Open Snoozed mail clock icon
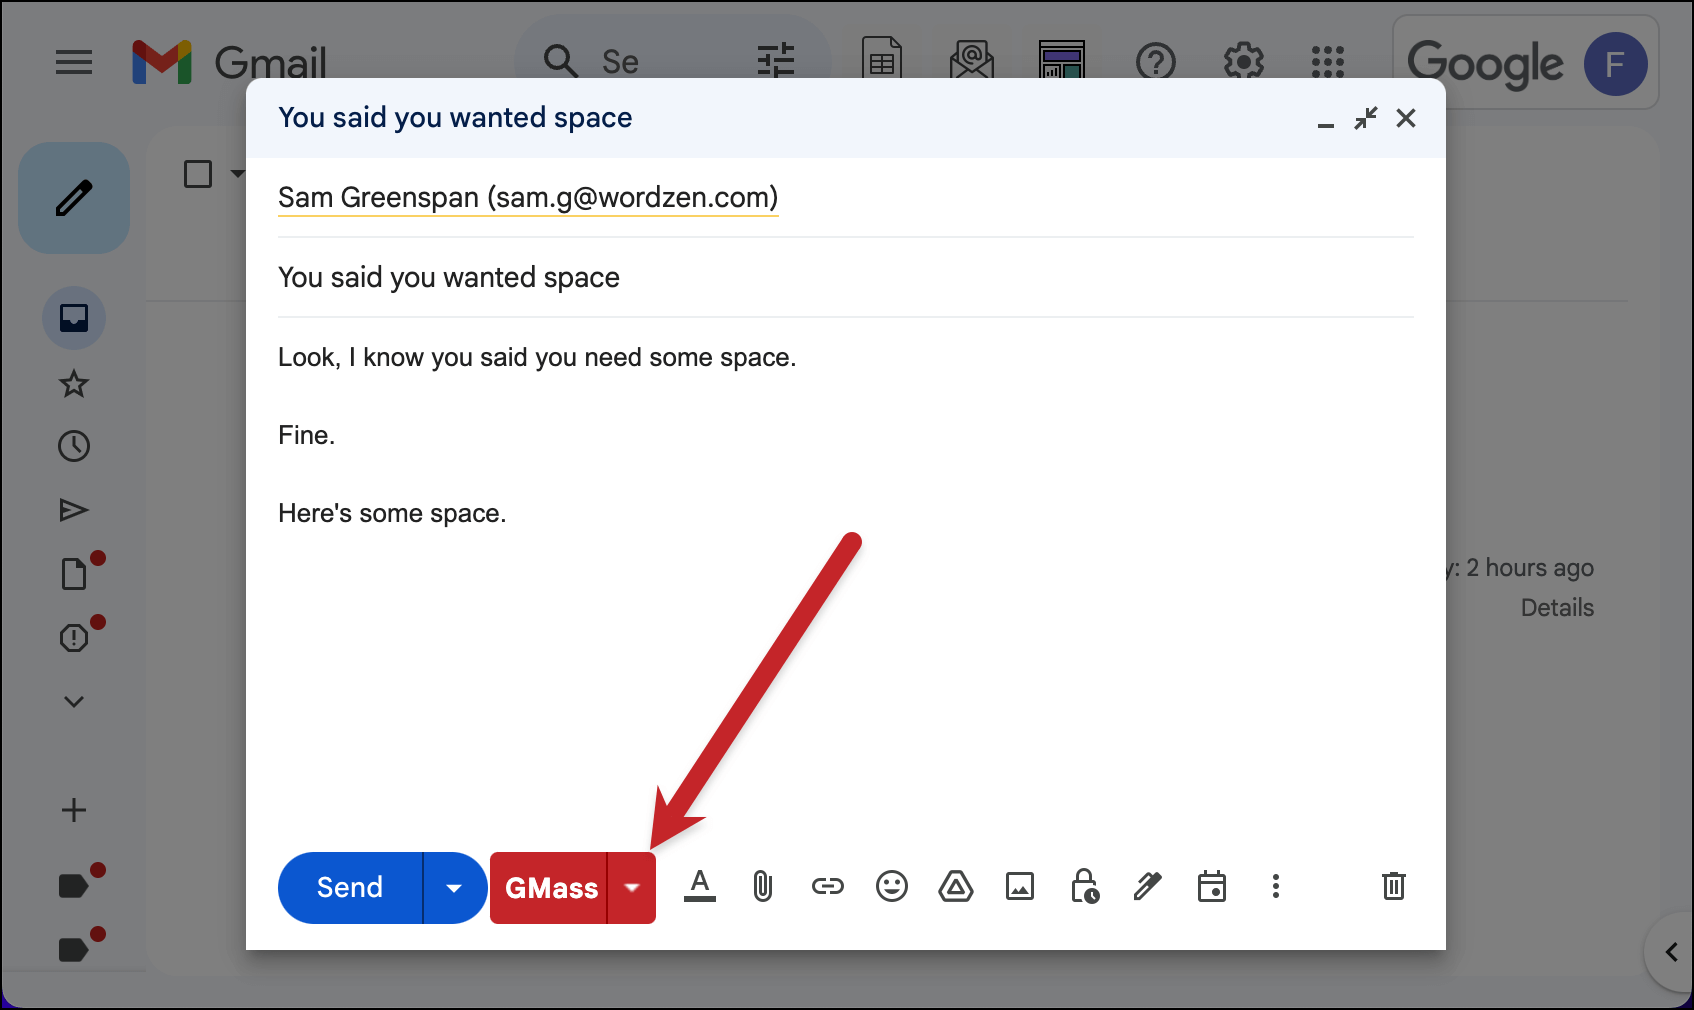Screen dimensions: 1694x1010 coord(74,446)
